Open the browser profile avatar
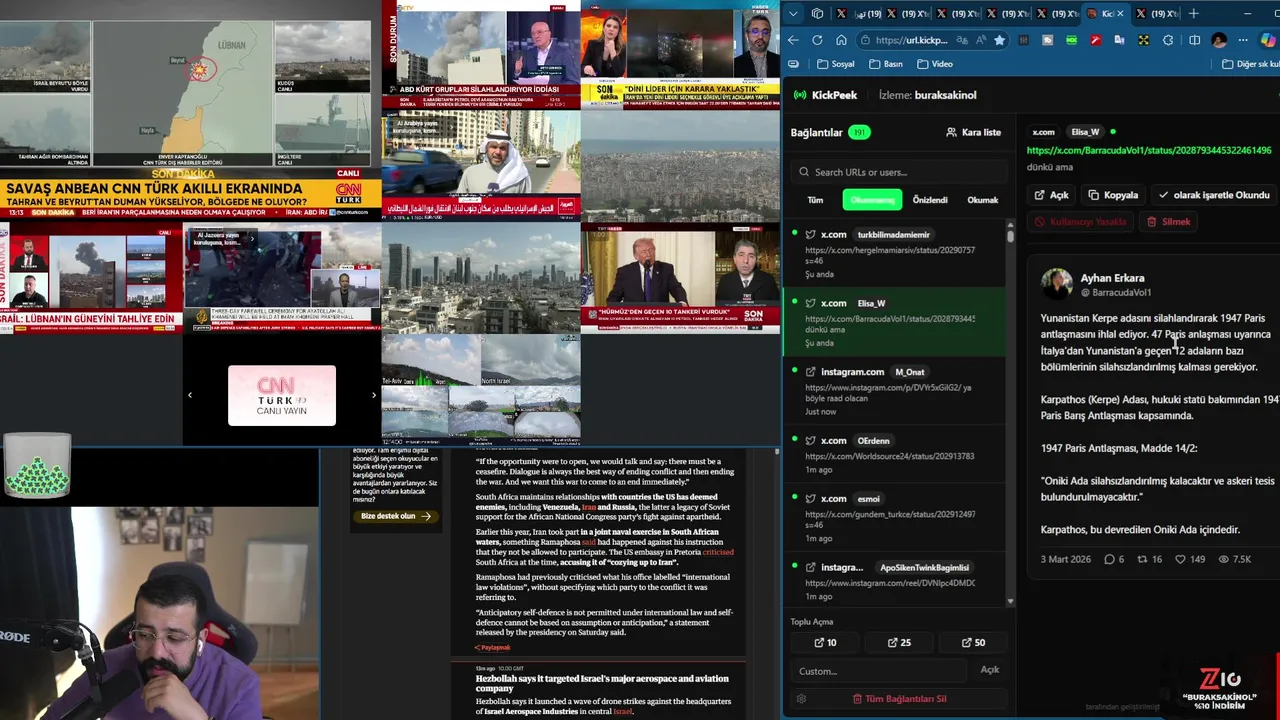Screen dimensions: 1280x720 click(x=1219, y=40)
